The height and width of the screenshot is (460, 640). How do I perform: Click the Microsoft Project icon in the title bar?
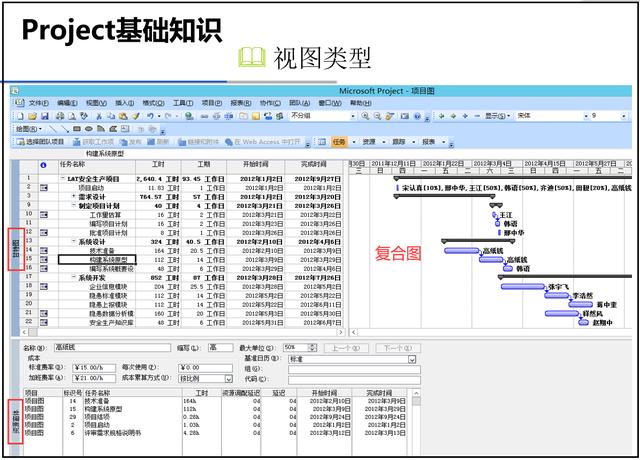(15, 90)
